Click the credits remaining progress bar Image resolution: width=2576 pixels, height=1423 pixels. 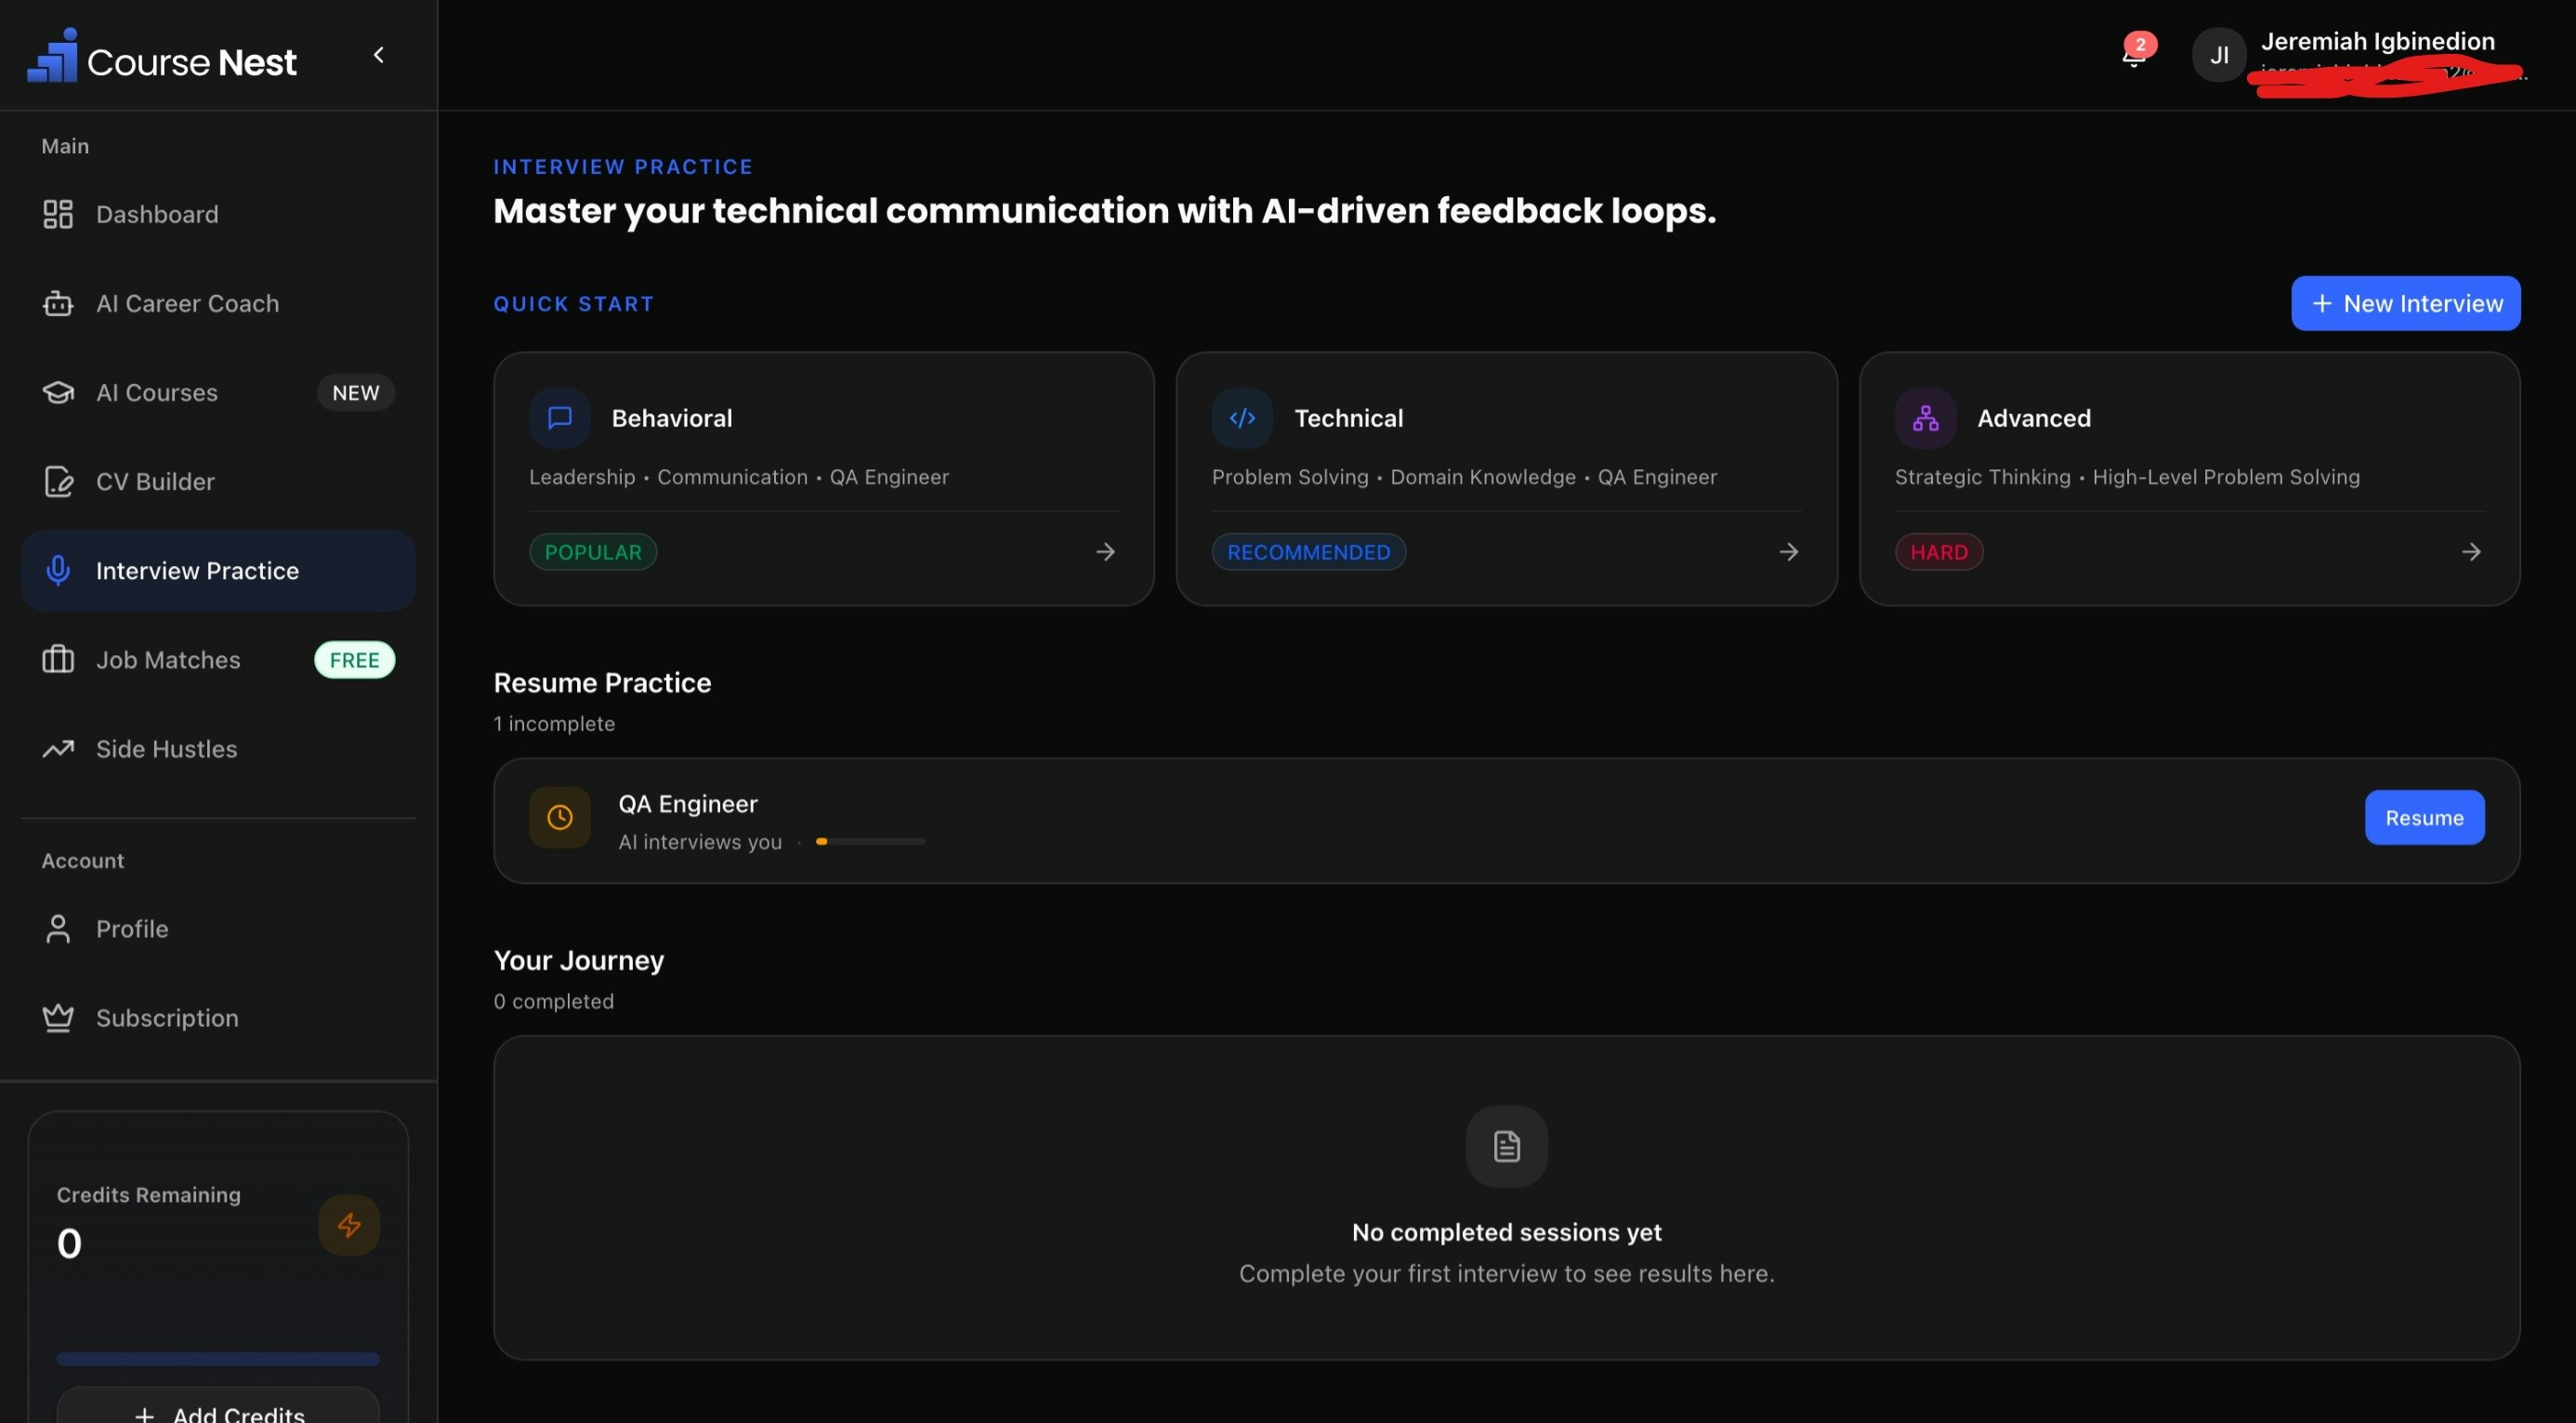[218, 1358]
